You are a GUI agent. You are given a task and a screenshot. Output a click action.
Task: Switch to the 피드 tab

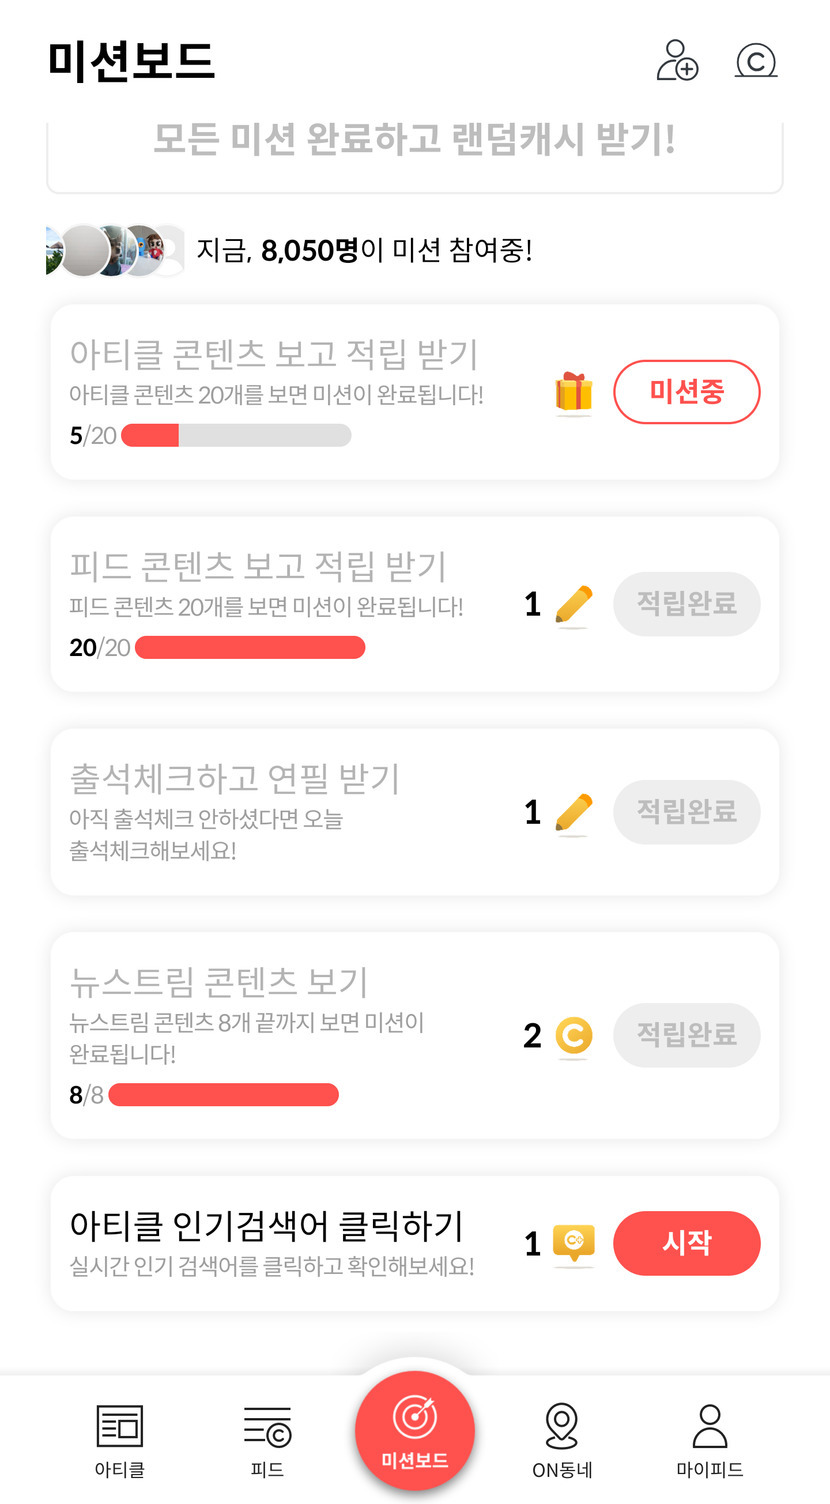click(x=267, y=1440)
